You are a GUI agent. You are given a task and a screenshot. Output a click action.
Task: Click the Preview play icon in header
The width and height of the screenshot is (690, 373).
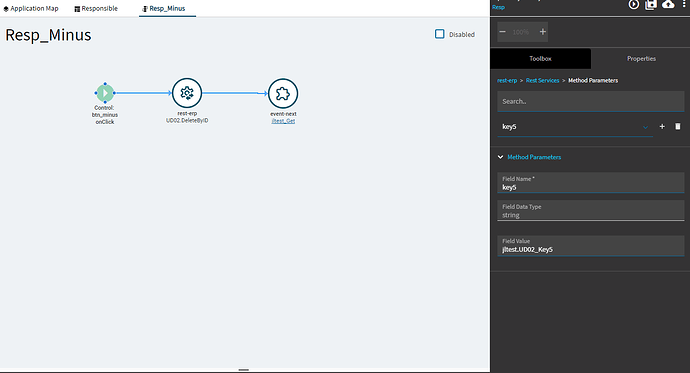tap(634, 4)
